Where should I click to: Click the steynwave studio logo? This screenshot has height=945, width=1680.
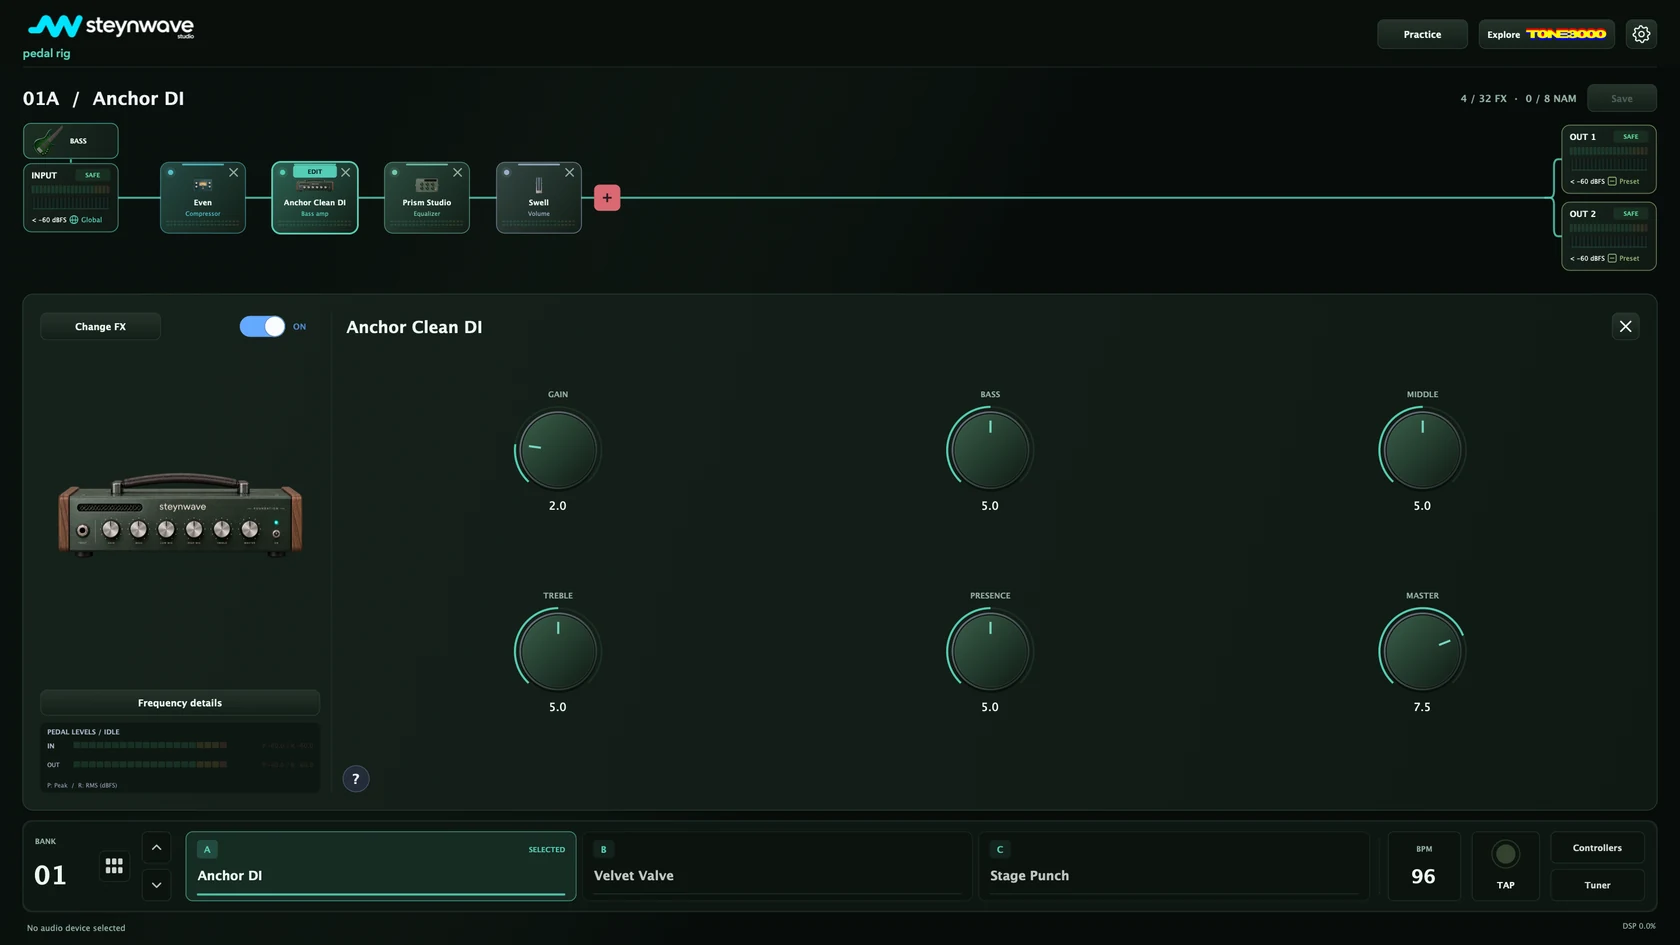[111, 27]
